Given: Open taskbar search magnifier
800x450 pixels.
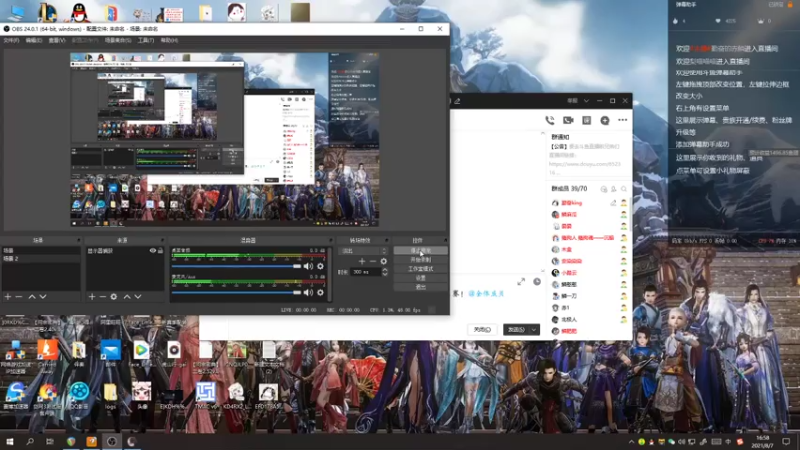Looking at the screenshot, I should pyautogui.click(x=30, y=441).
